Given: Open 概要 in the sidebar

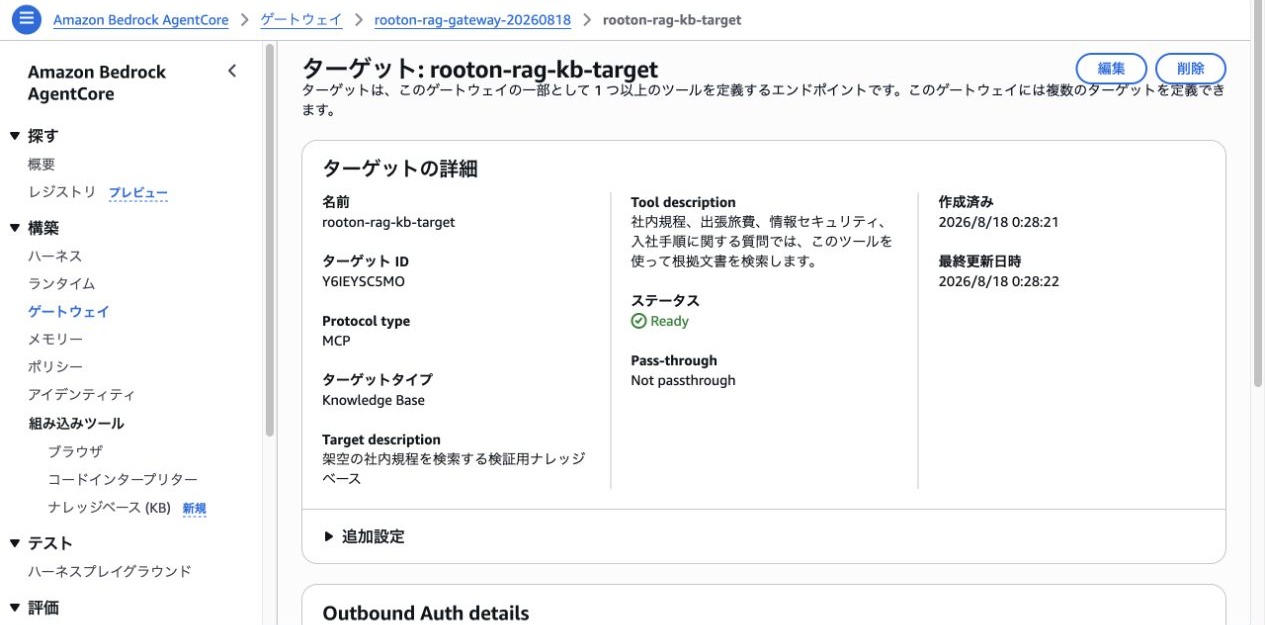Looking at the screenshot, I should click(x=41, y=164).
